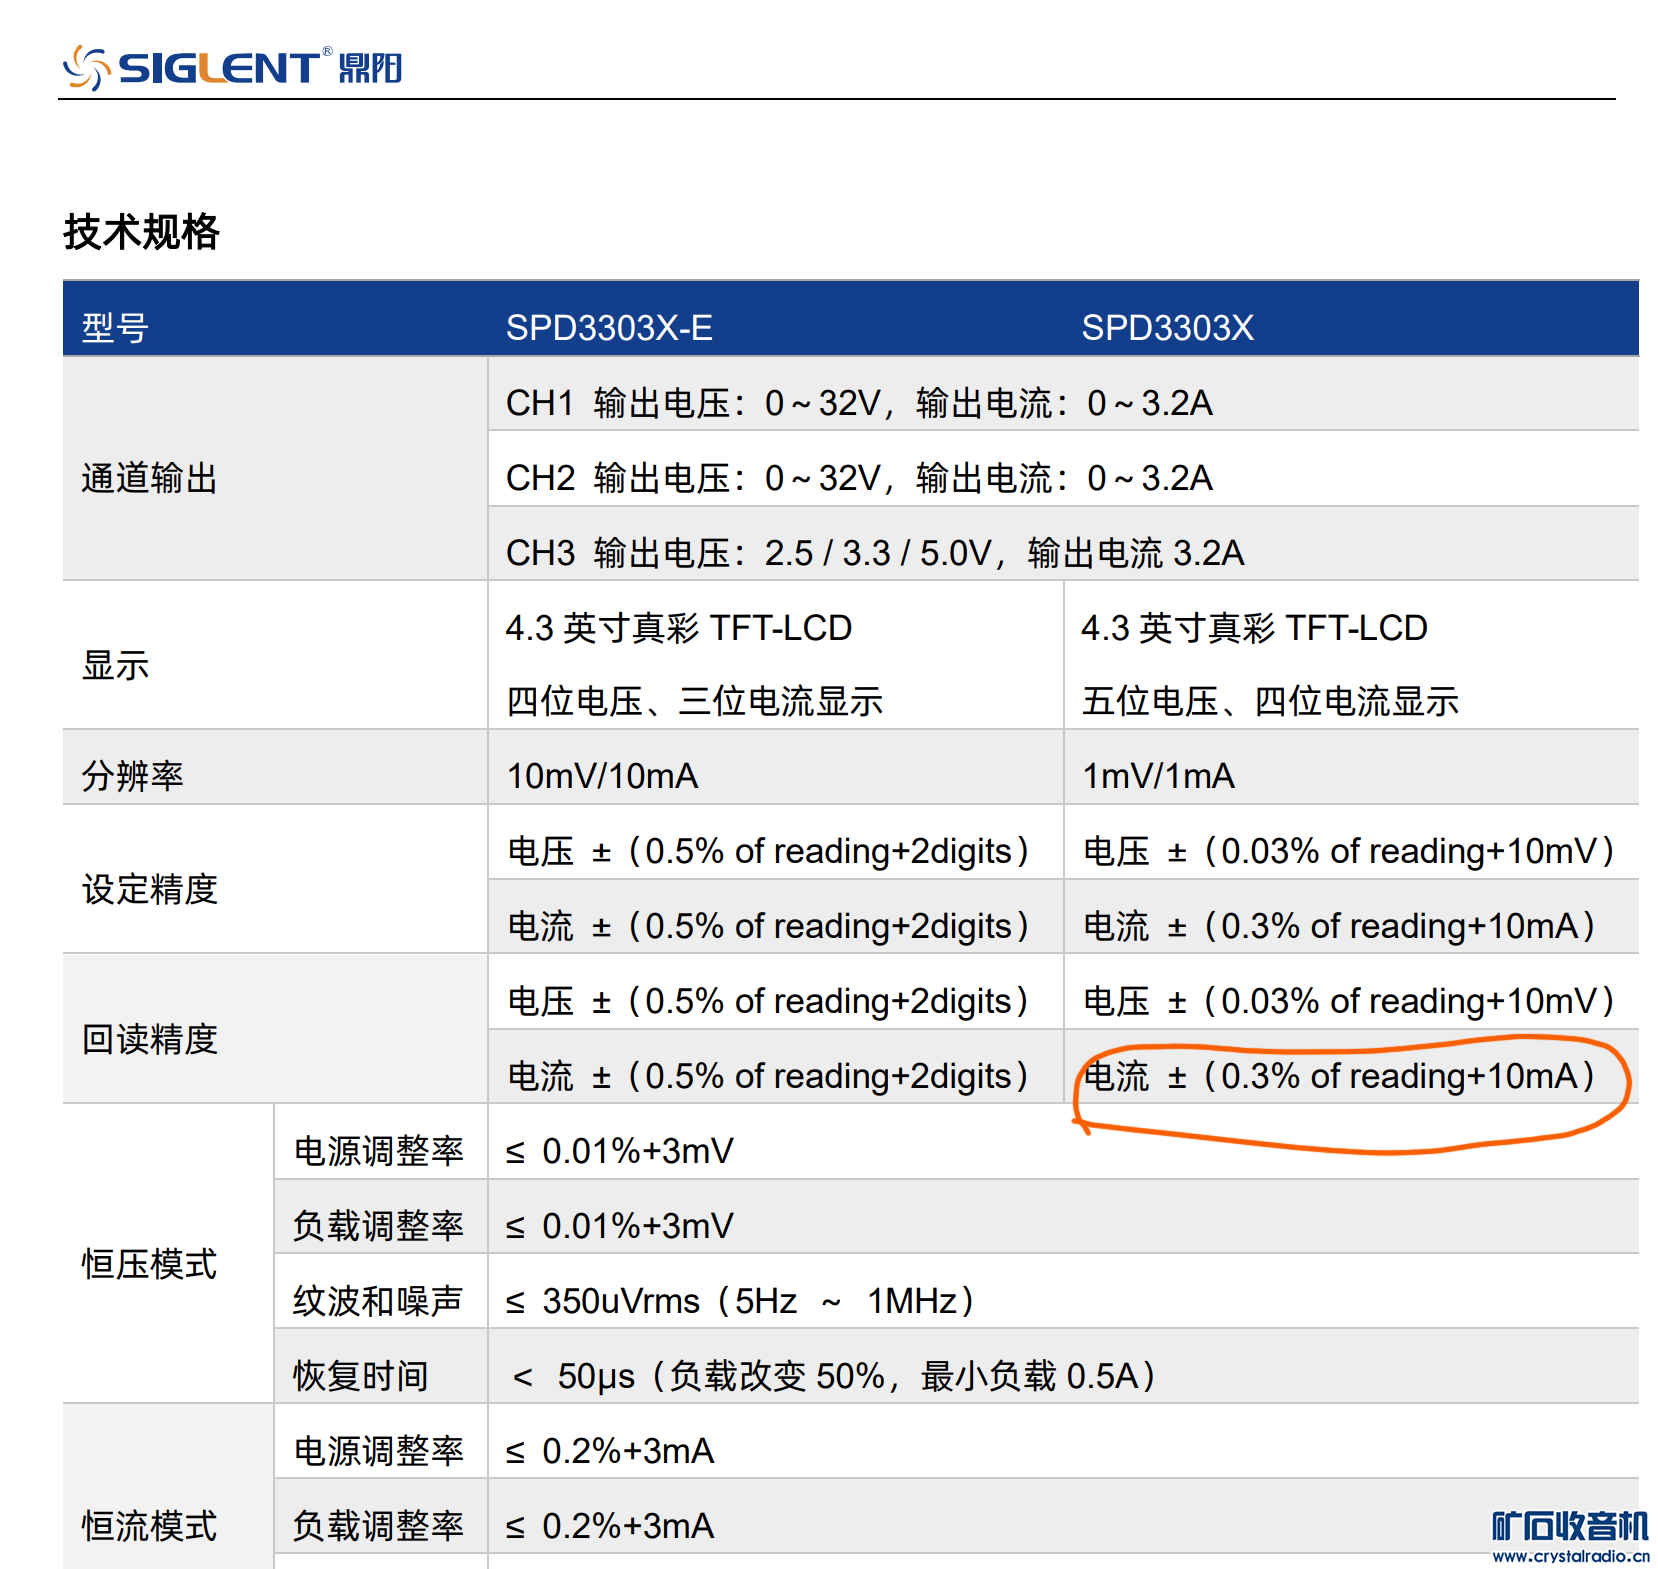Click the '通道输出' row label
Viewport: 1658px width, 1569px height.
click(149, 478)
